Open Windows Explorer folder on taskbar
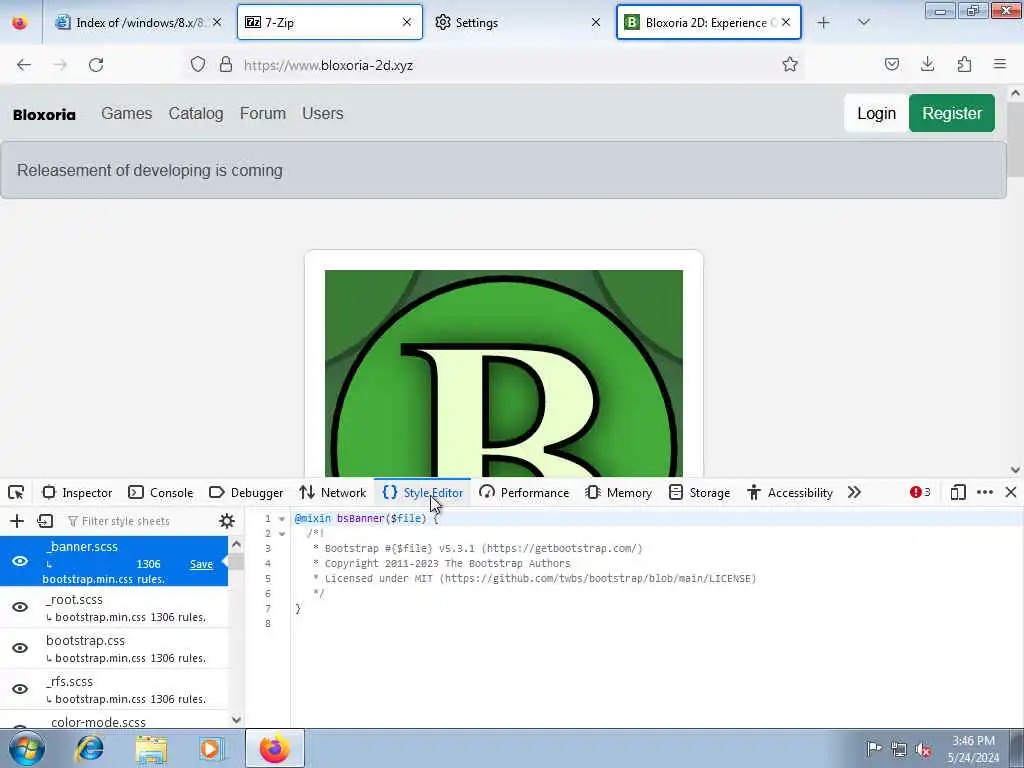Image resolution: width=1024 pixels, height=768 pixels. point(152,748)
